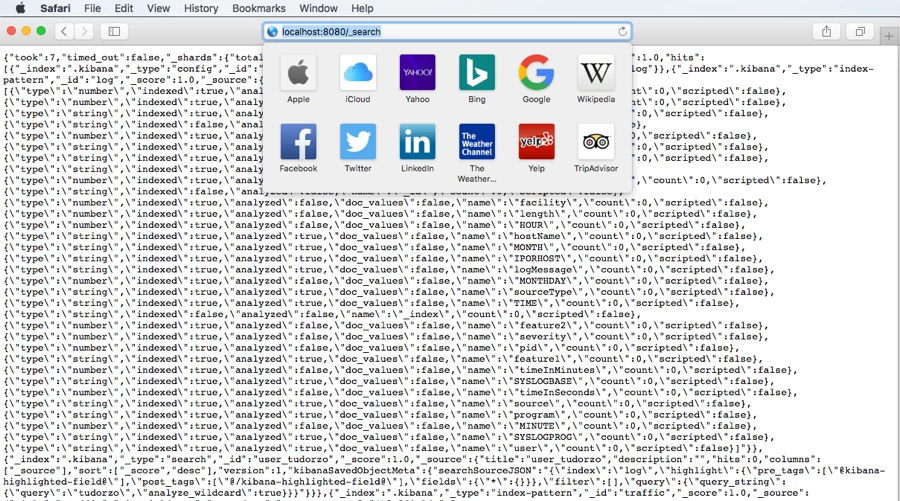
Task: Open the LinkedIn favorite tile
Action: [417, 142]
